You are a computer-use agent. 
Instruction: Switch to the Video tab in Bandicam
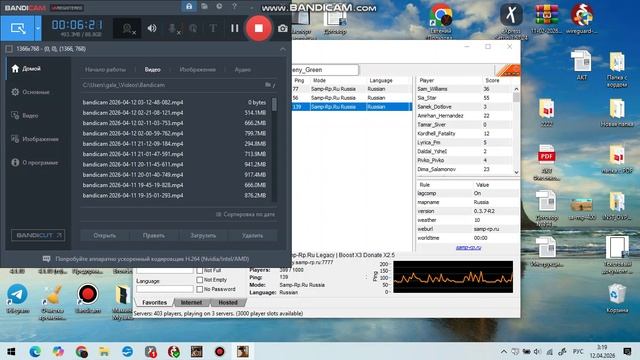click(x=152, y=70)
